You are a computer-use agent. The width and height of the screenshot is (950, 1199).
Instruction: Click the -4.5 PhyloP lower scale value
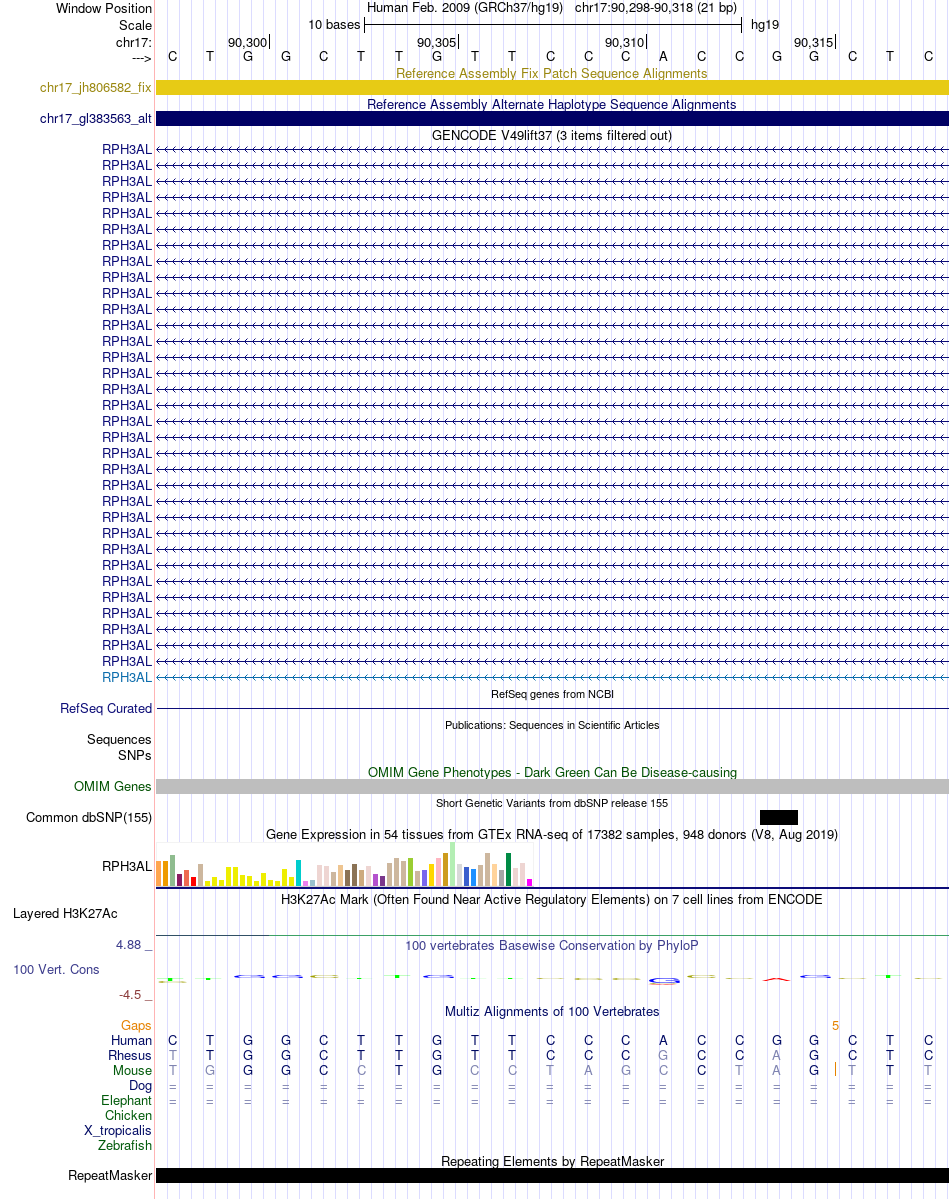pos(130,995)
